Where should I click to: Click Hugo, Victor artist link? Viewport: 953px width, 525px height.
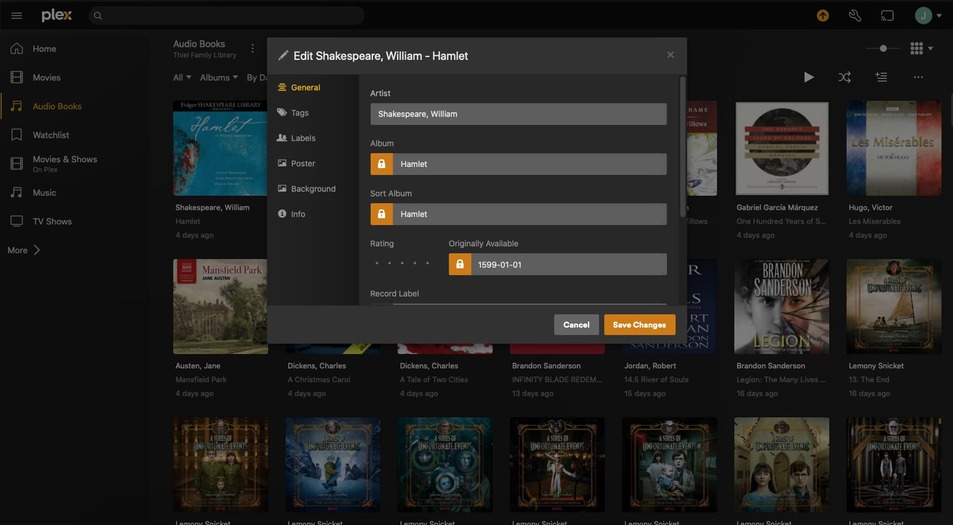click(x=870, y=207)
